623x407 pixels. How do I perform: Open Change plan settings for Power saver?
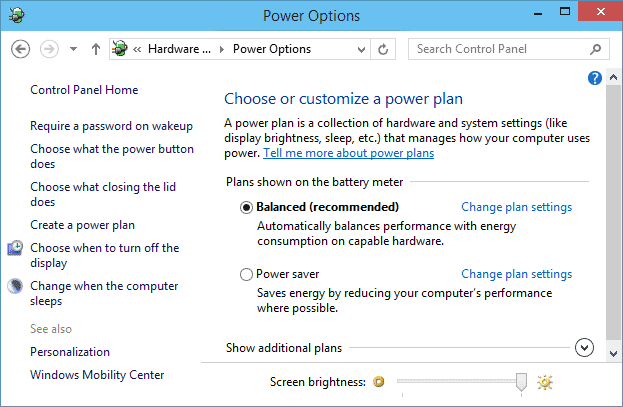click(x=517, y=274)
